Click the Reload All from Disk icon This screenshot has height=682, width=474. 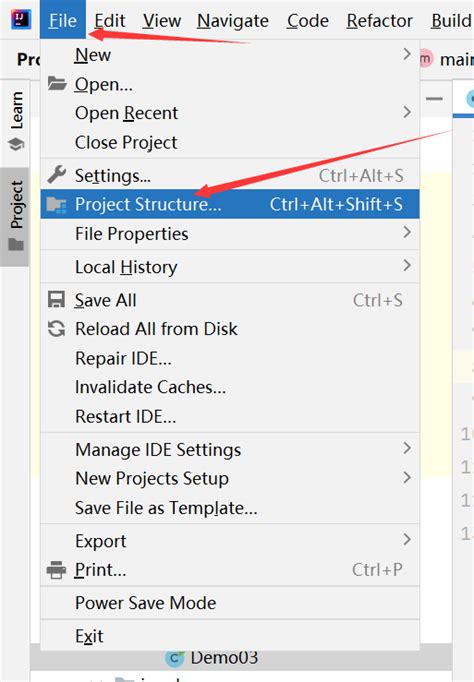click(x=57, y=329)
